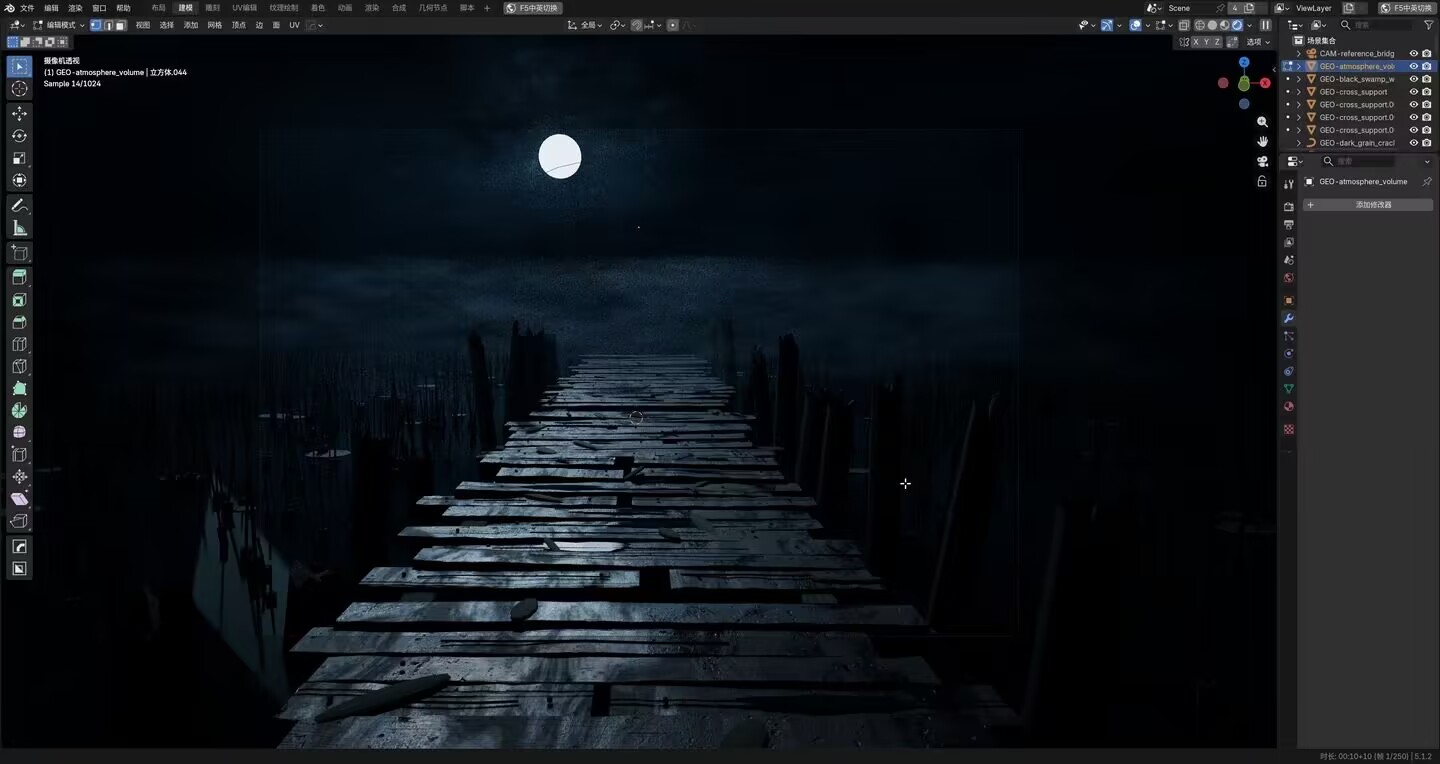Open the 网格 mesh menu

pyautogui.click(x=215, y=25)
